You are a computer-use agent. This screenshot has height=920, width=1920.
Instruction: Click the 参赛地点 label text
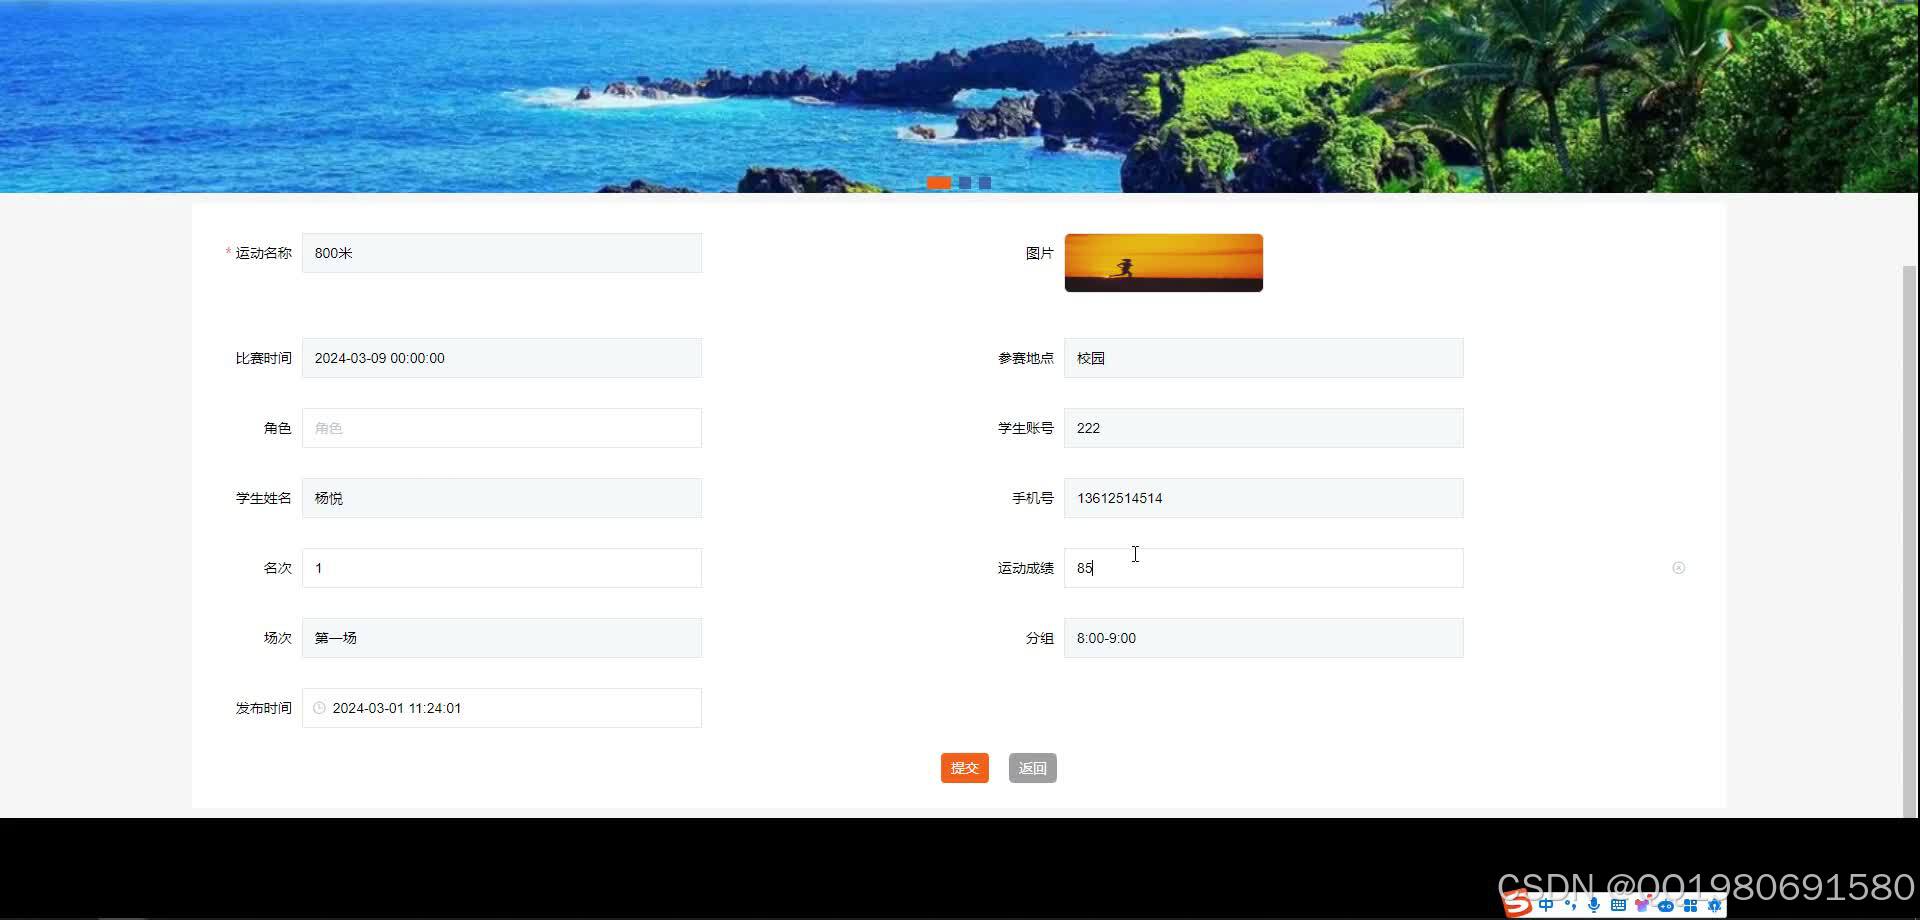pos(1026,358)
